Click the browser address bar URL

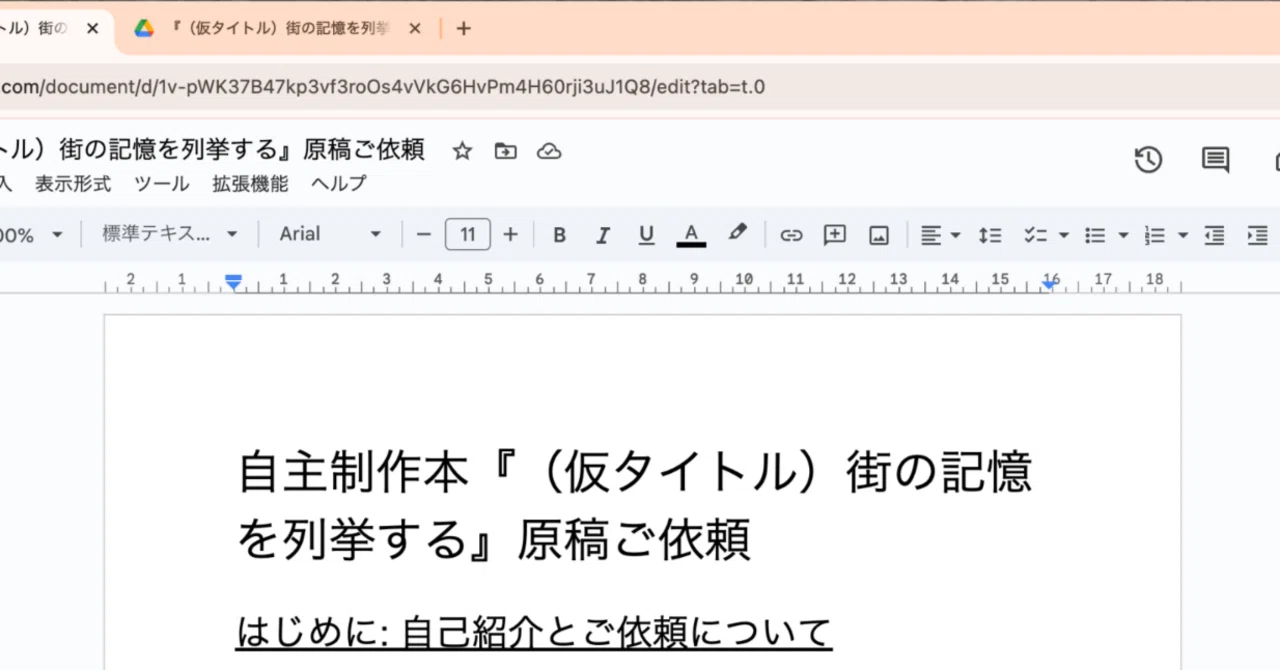pos(383,87)
